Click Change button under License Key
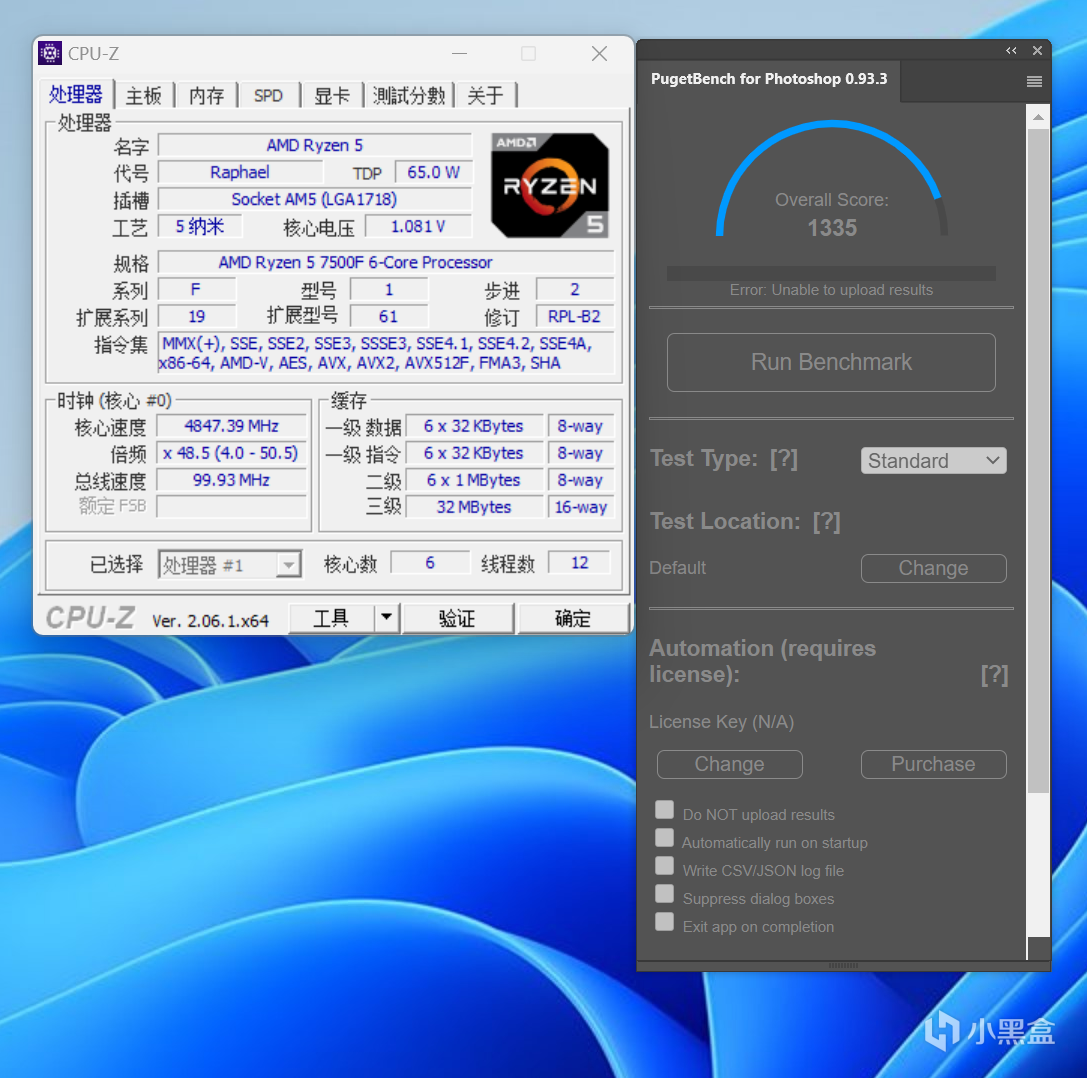Screen dimensions: 1087x1078 point(729,764)
